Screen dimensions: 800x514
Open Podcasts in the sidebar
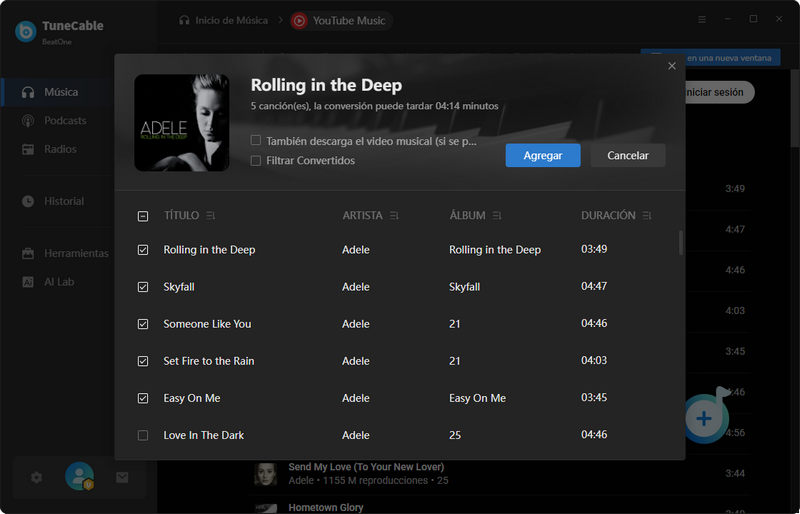(65, 120)
